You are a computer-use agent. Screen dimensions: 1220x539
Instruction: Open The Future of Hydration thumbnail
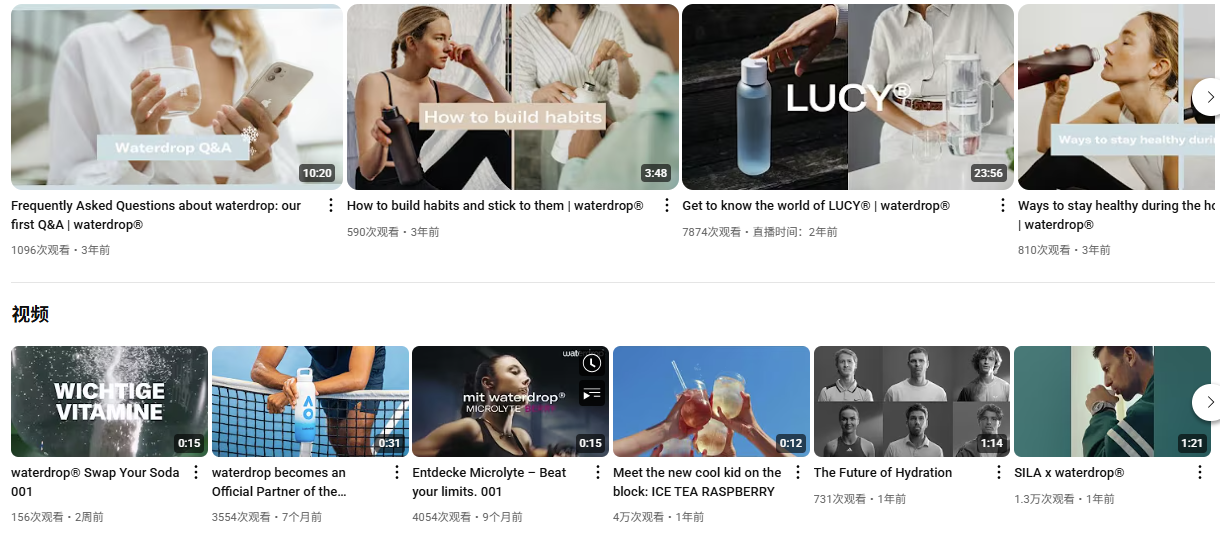[x=912, y=402]
